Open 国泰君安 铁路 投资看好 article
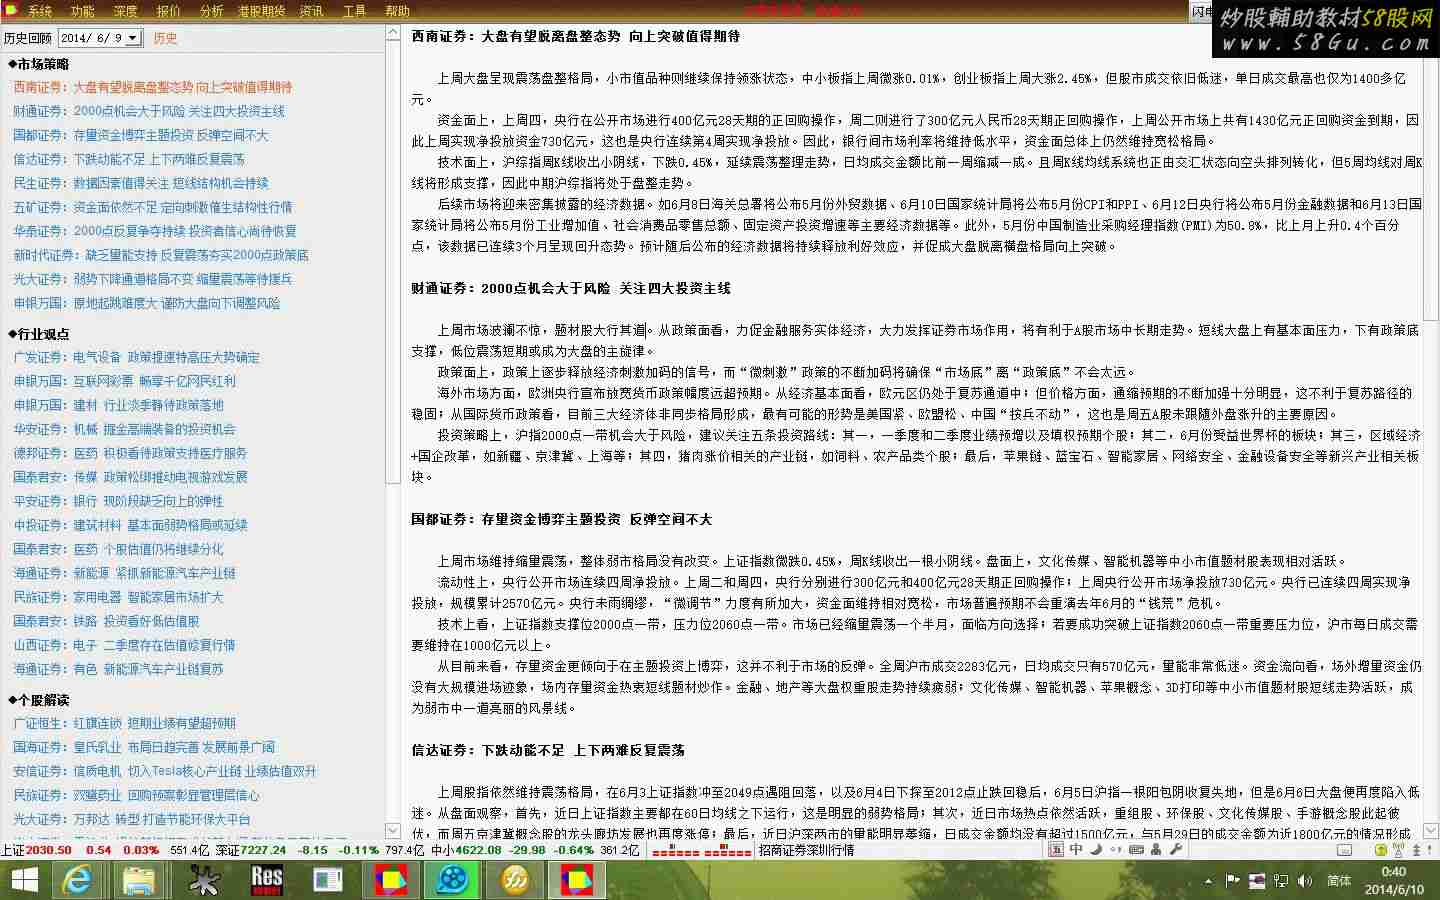The width and height of the screenshot is (1440, 900). tap(107, 621)
